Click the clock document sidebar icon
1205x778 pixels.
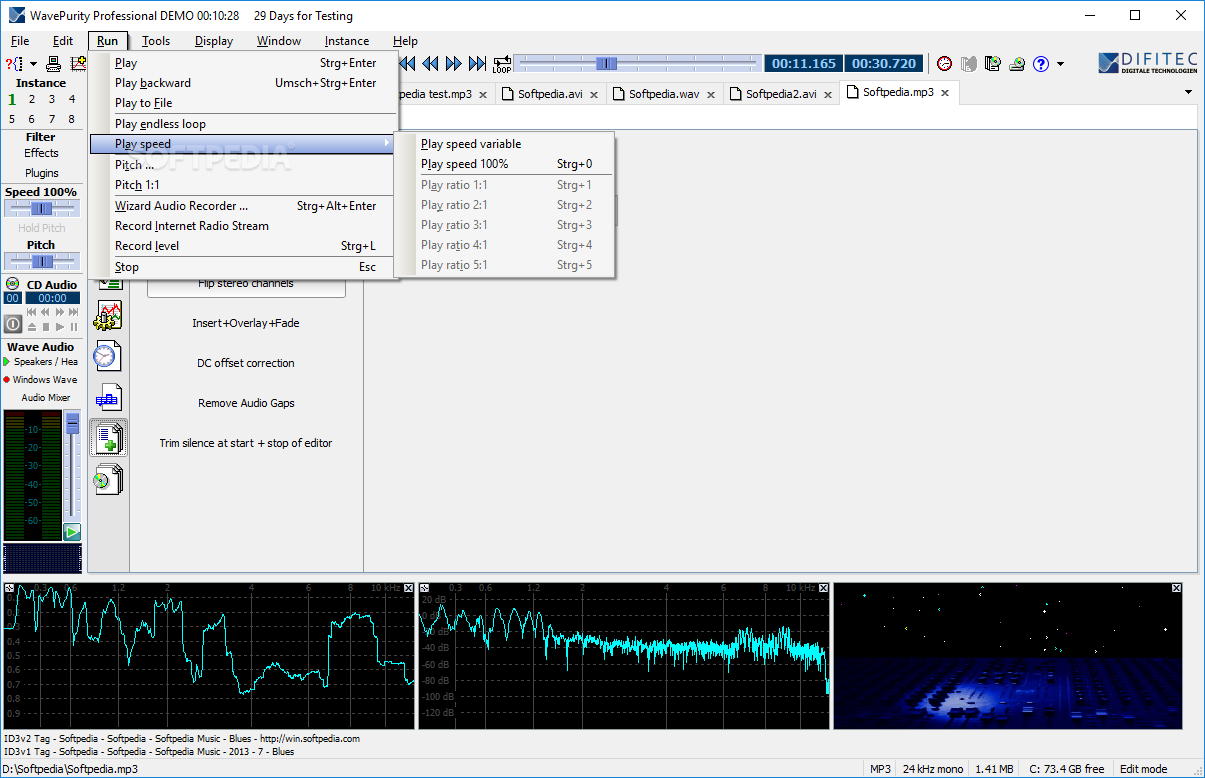click(108, 356)
